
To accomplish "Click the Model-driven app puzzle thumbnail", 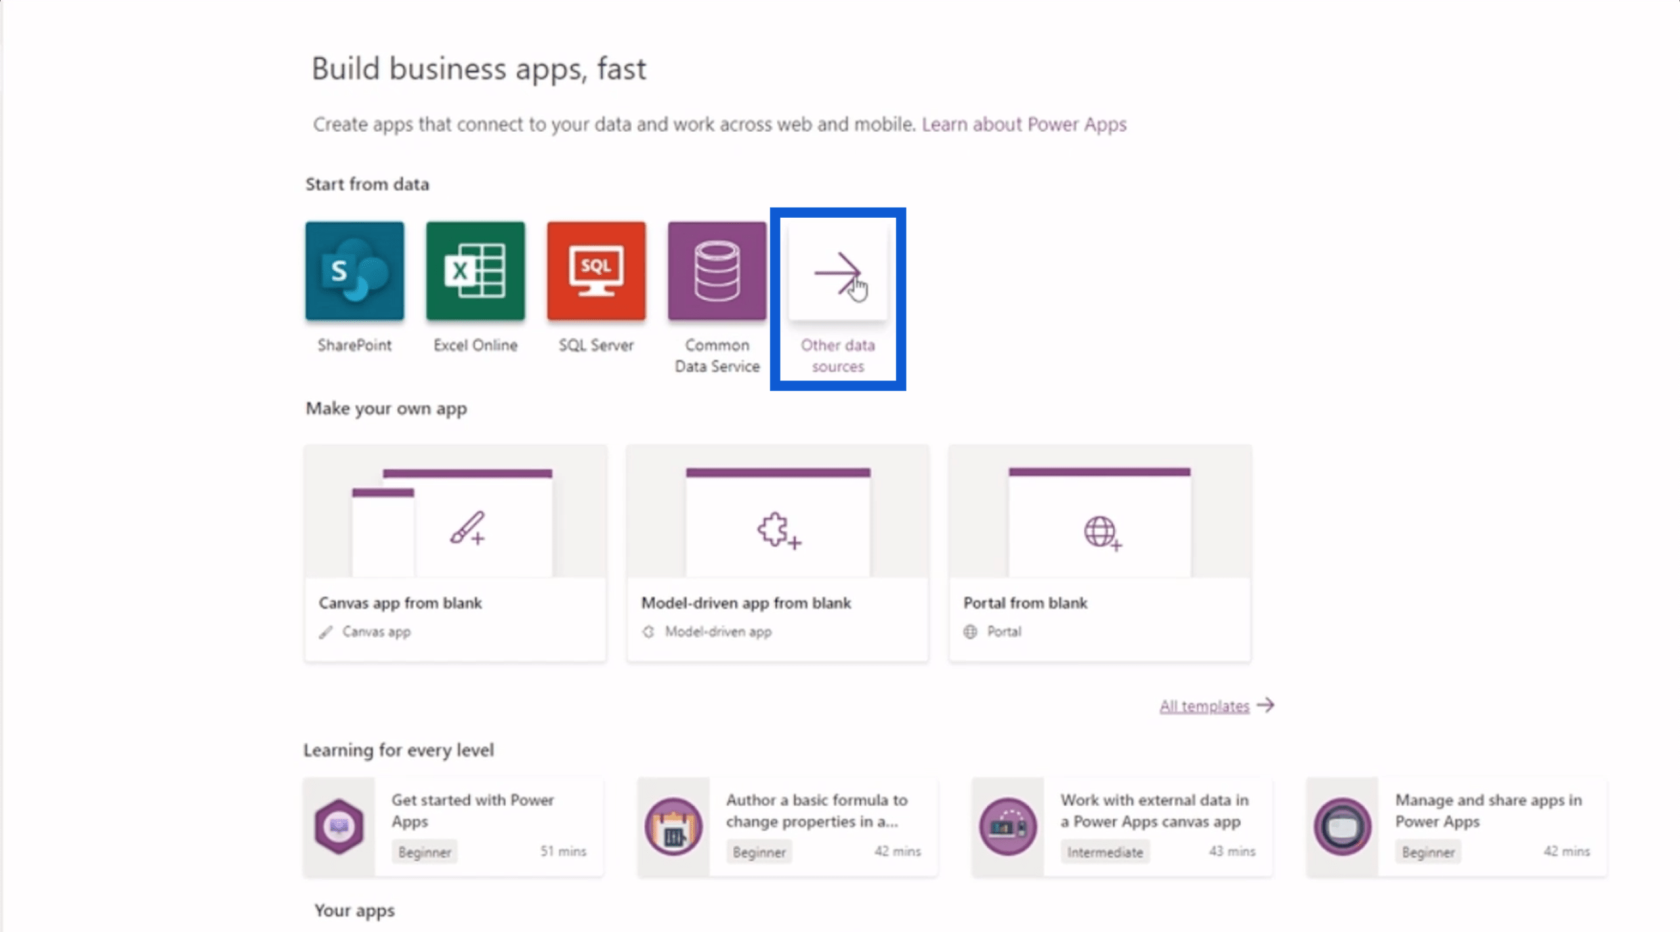I will pyautogui.click(x=778, y=529).
